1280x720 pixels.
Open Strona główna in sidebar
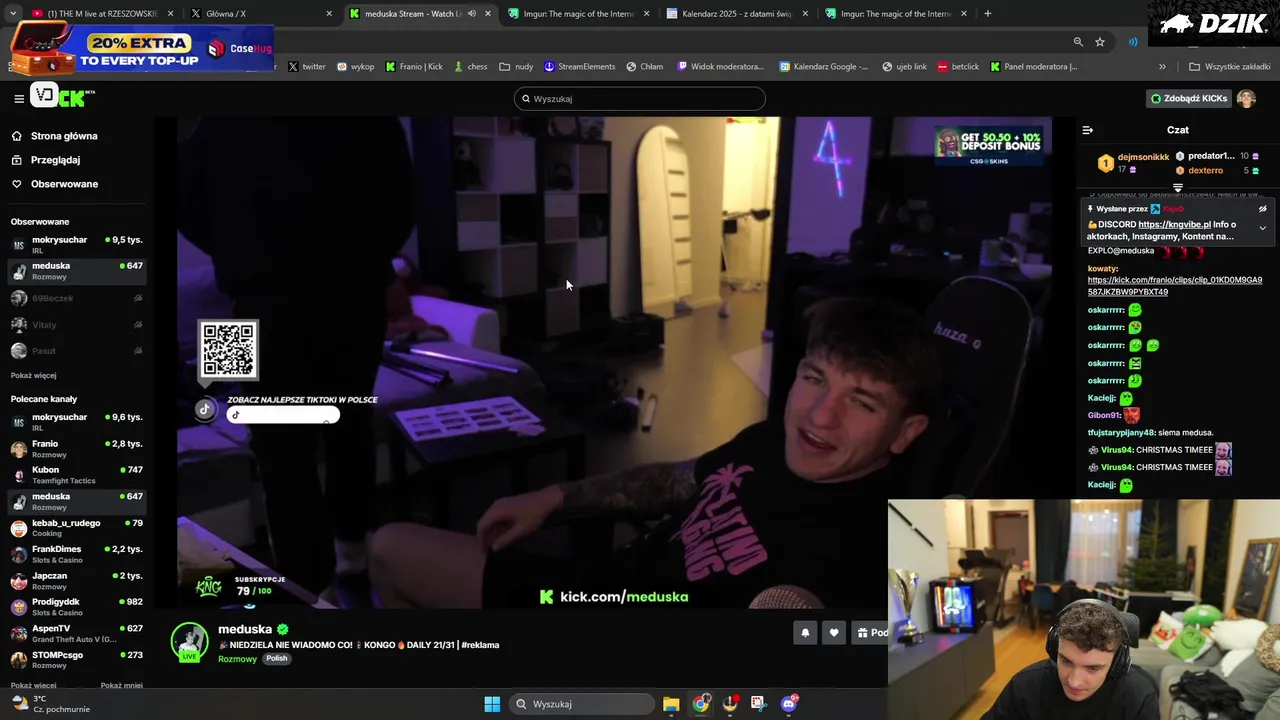[64, 136]
